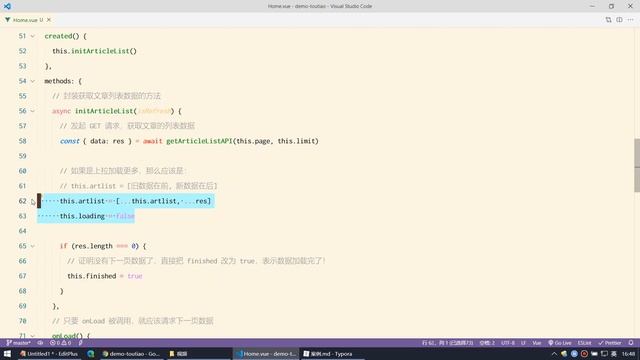Image resolution: width=640 pixels, height=360 pixels.
Task: Show hidden system tray icons arrow
Action: pos(554,354)
